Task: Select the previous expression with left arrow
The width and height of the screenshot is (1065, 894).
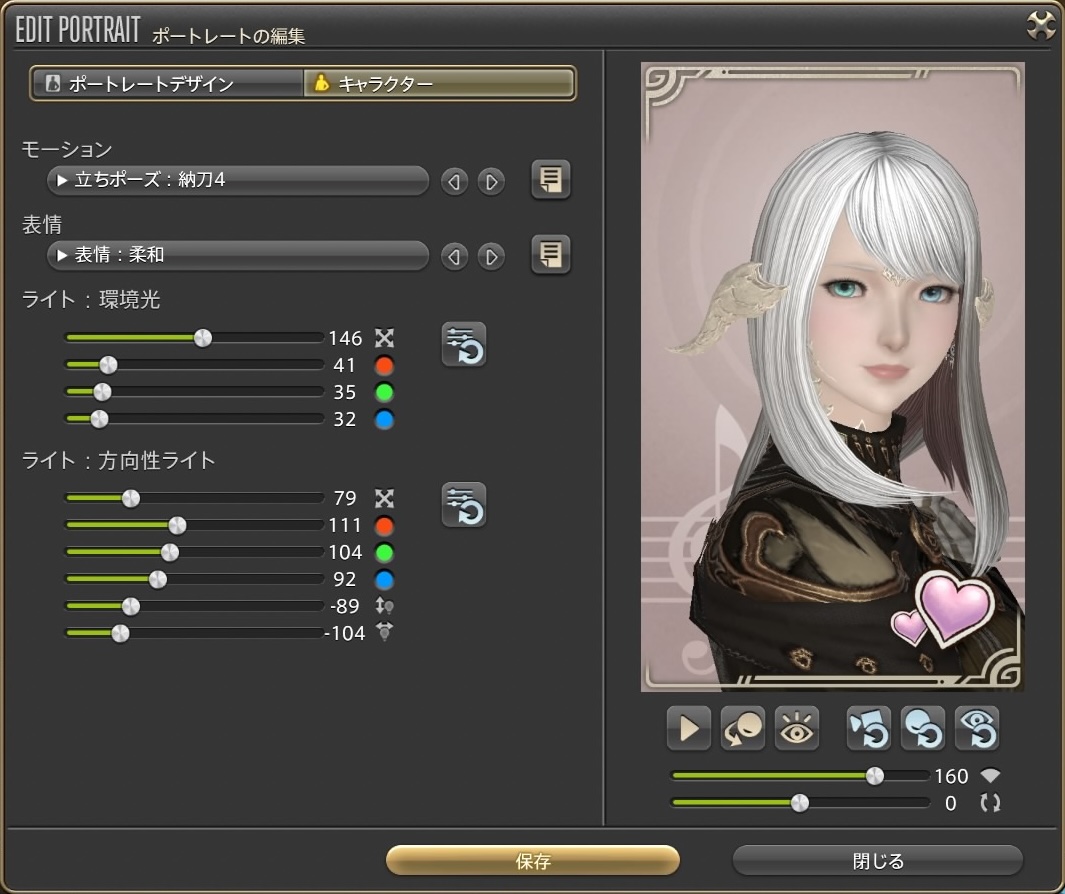Action: tap(455, 257)
